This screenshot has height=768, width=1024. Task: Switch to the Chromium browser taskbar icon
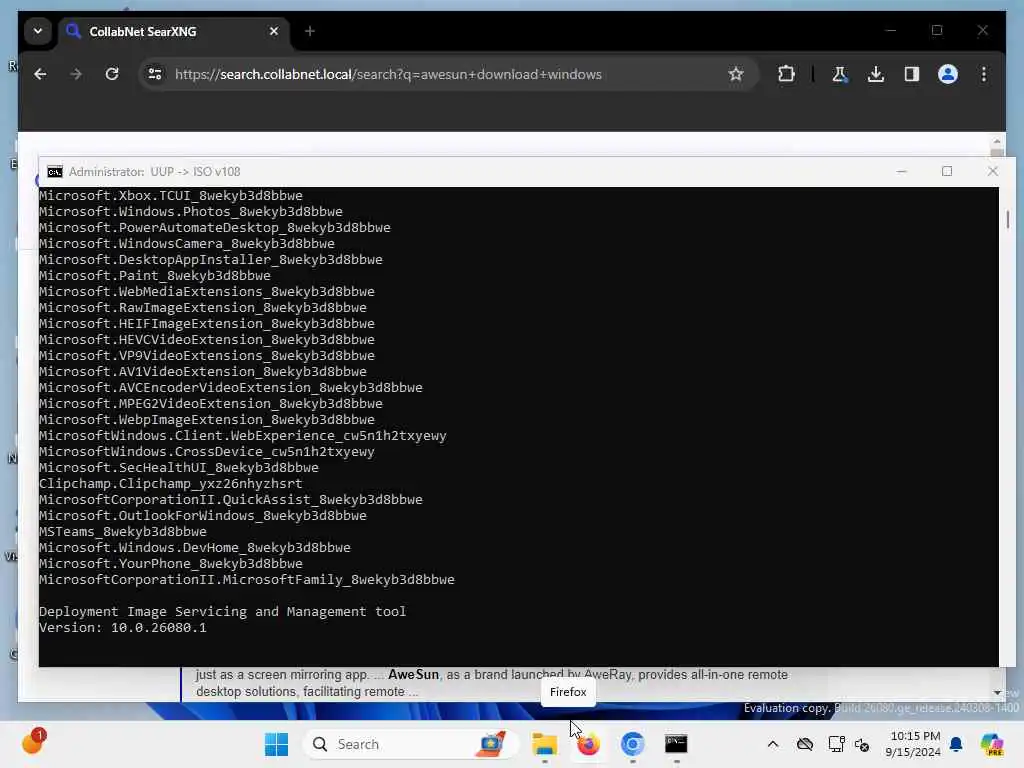pos(632,744)
